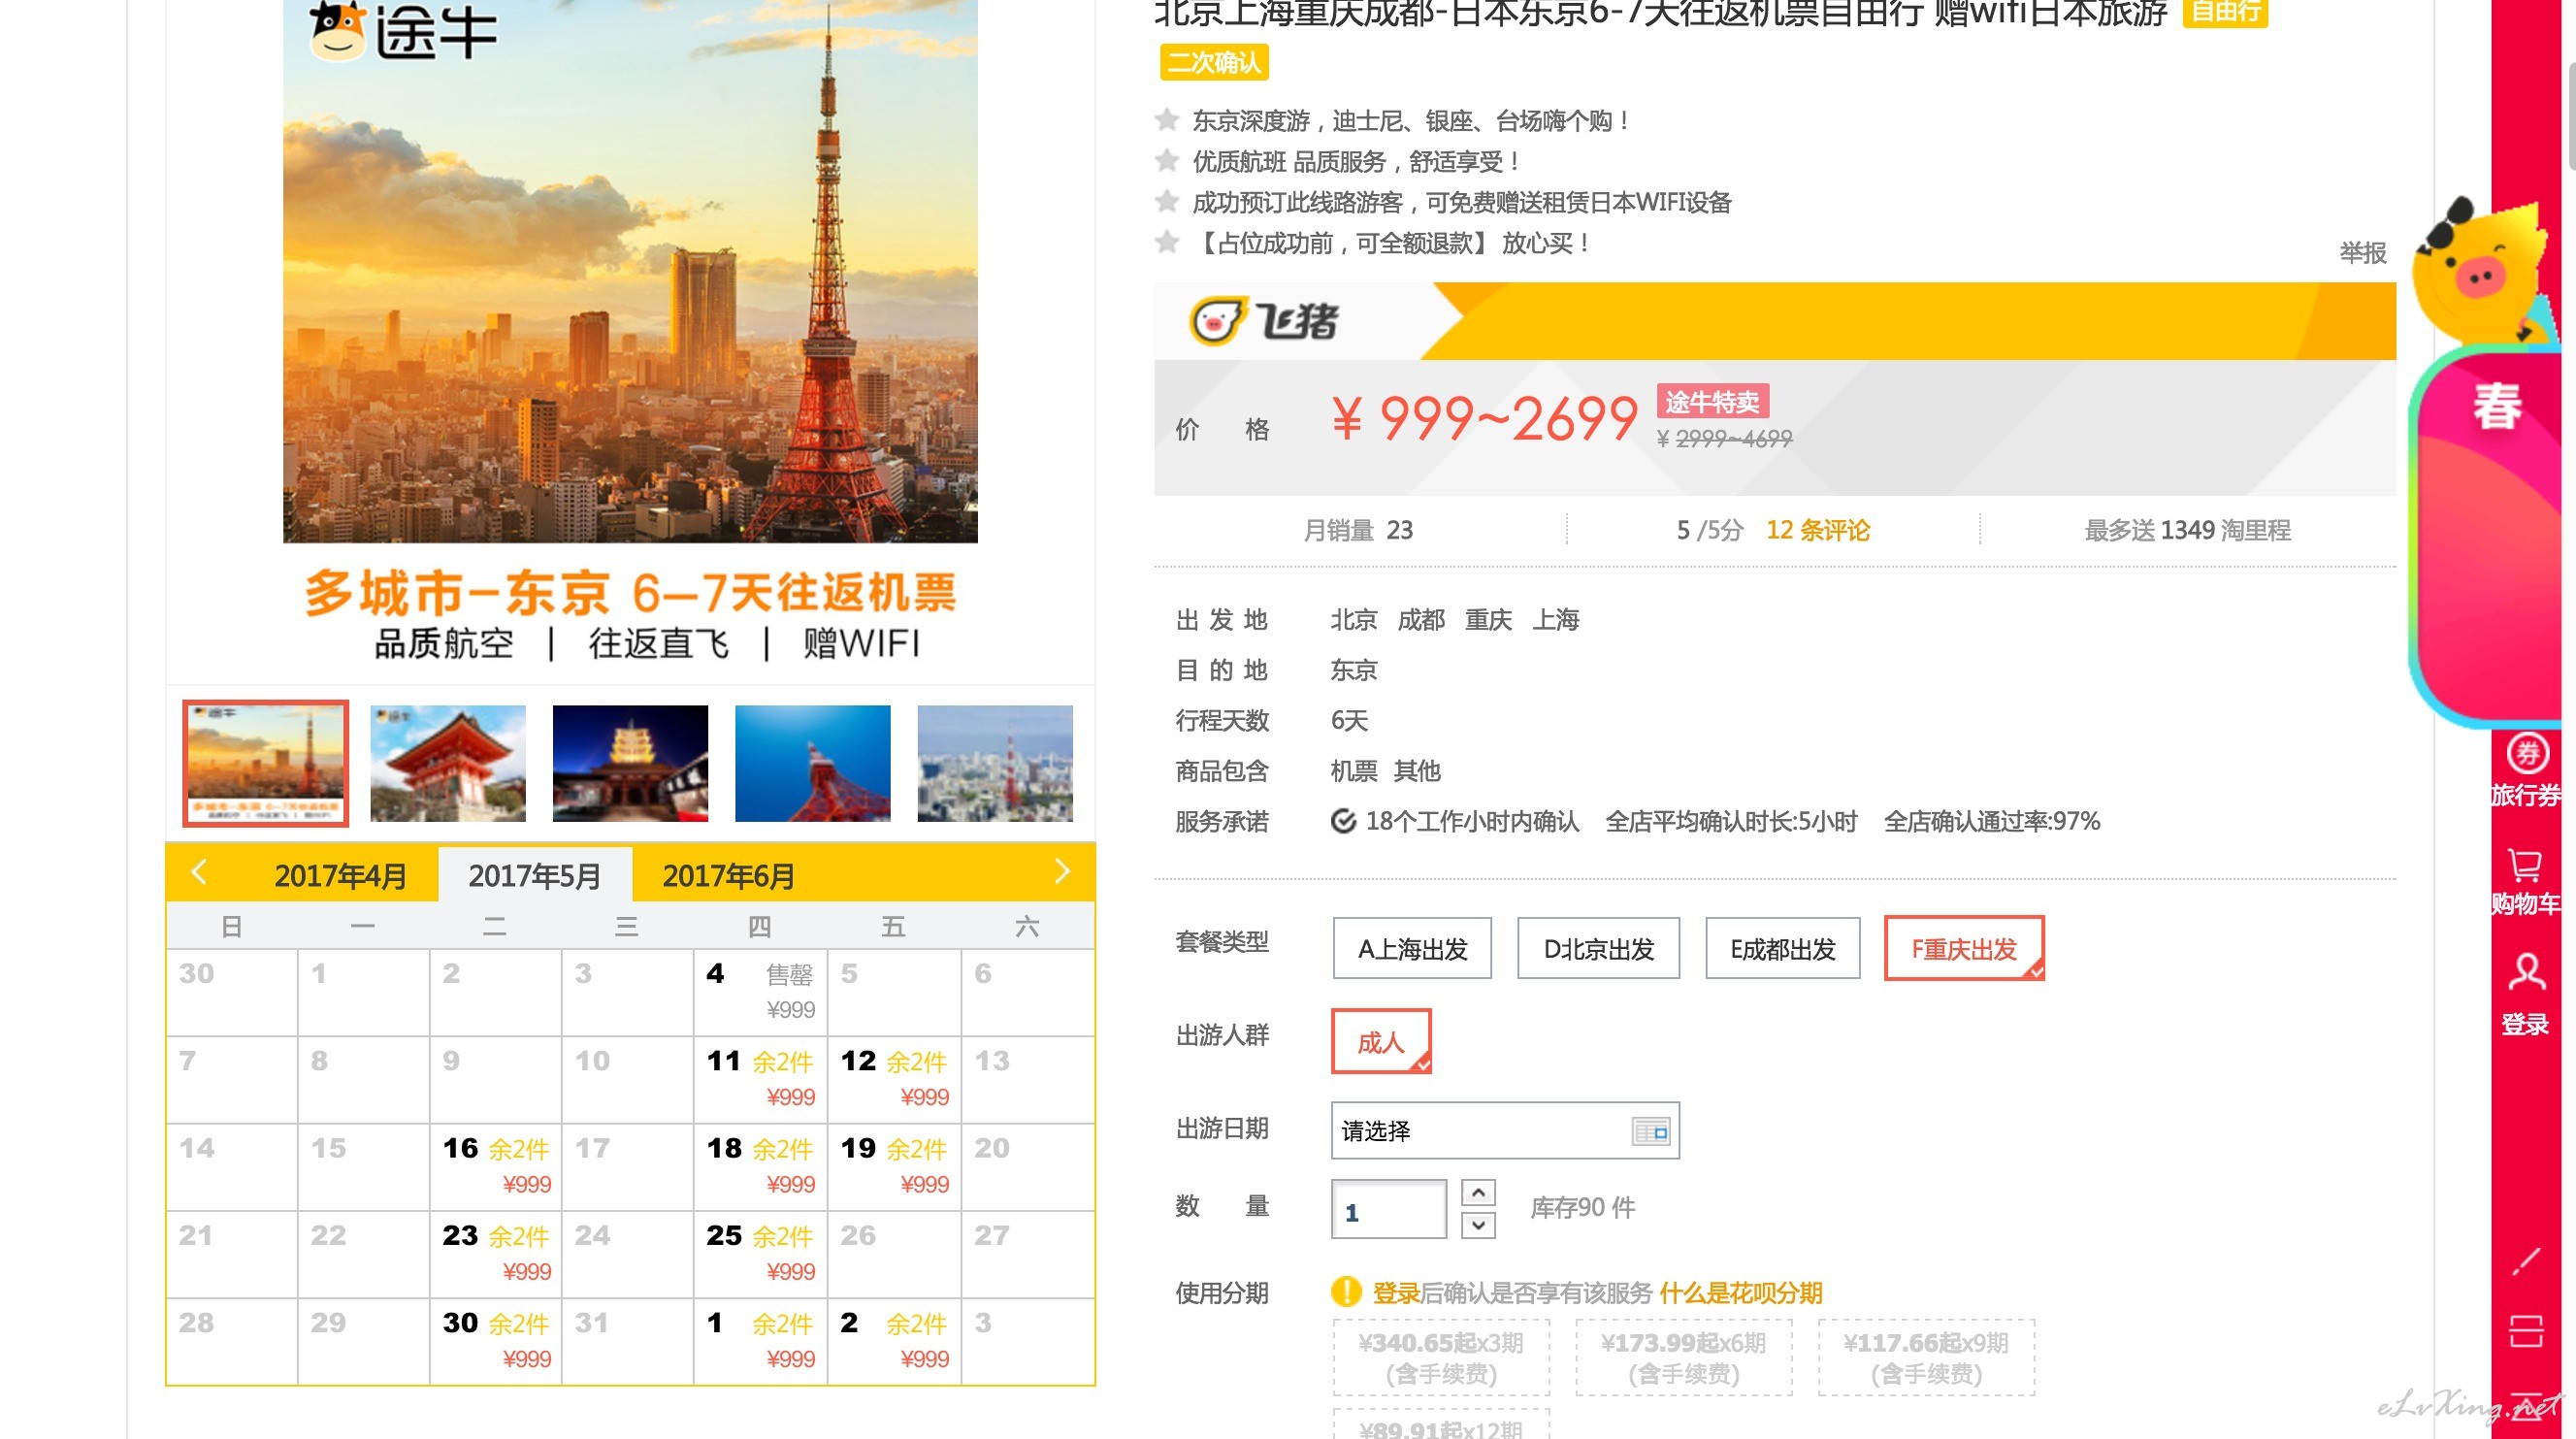Select package D北京出发
The height and width of the screenshot is (1439, 2576).
click(1598, 948)
